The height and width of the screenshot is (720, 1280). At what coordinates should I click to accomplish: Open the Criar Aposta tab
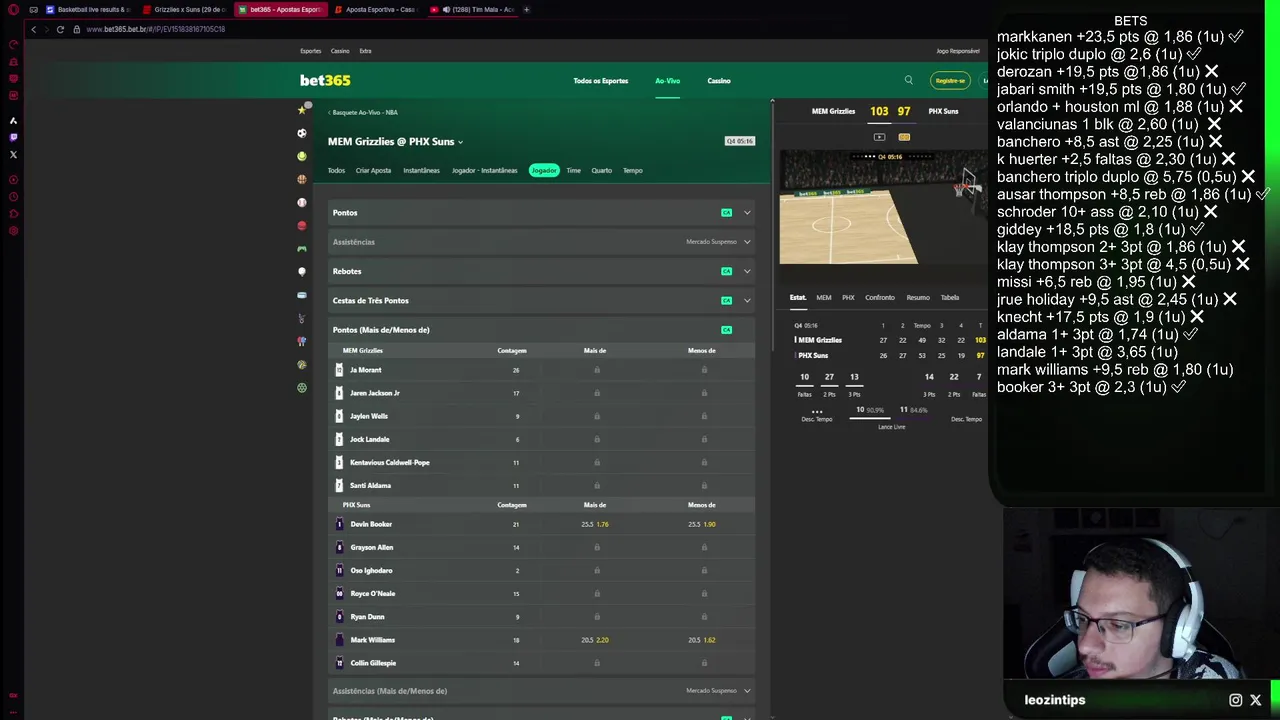click(x=373, y=170)
